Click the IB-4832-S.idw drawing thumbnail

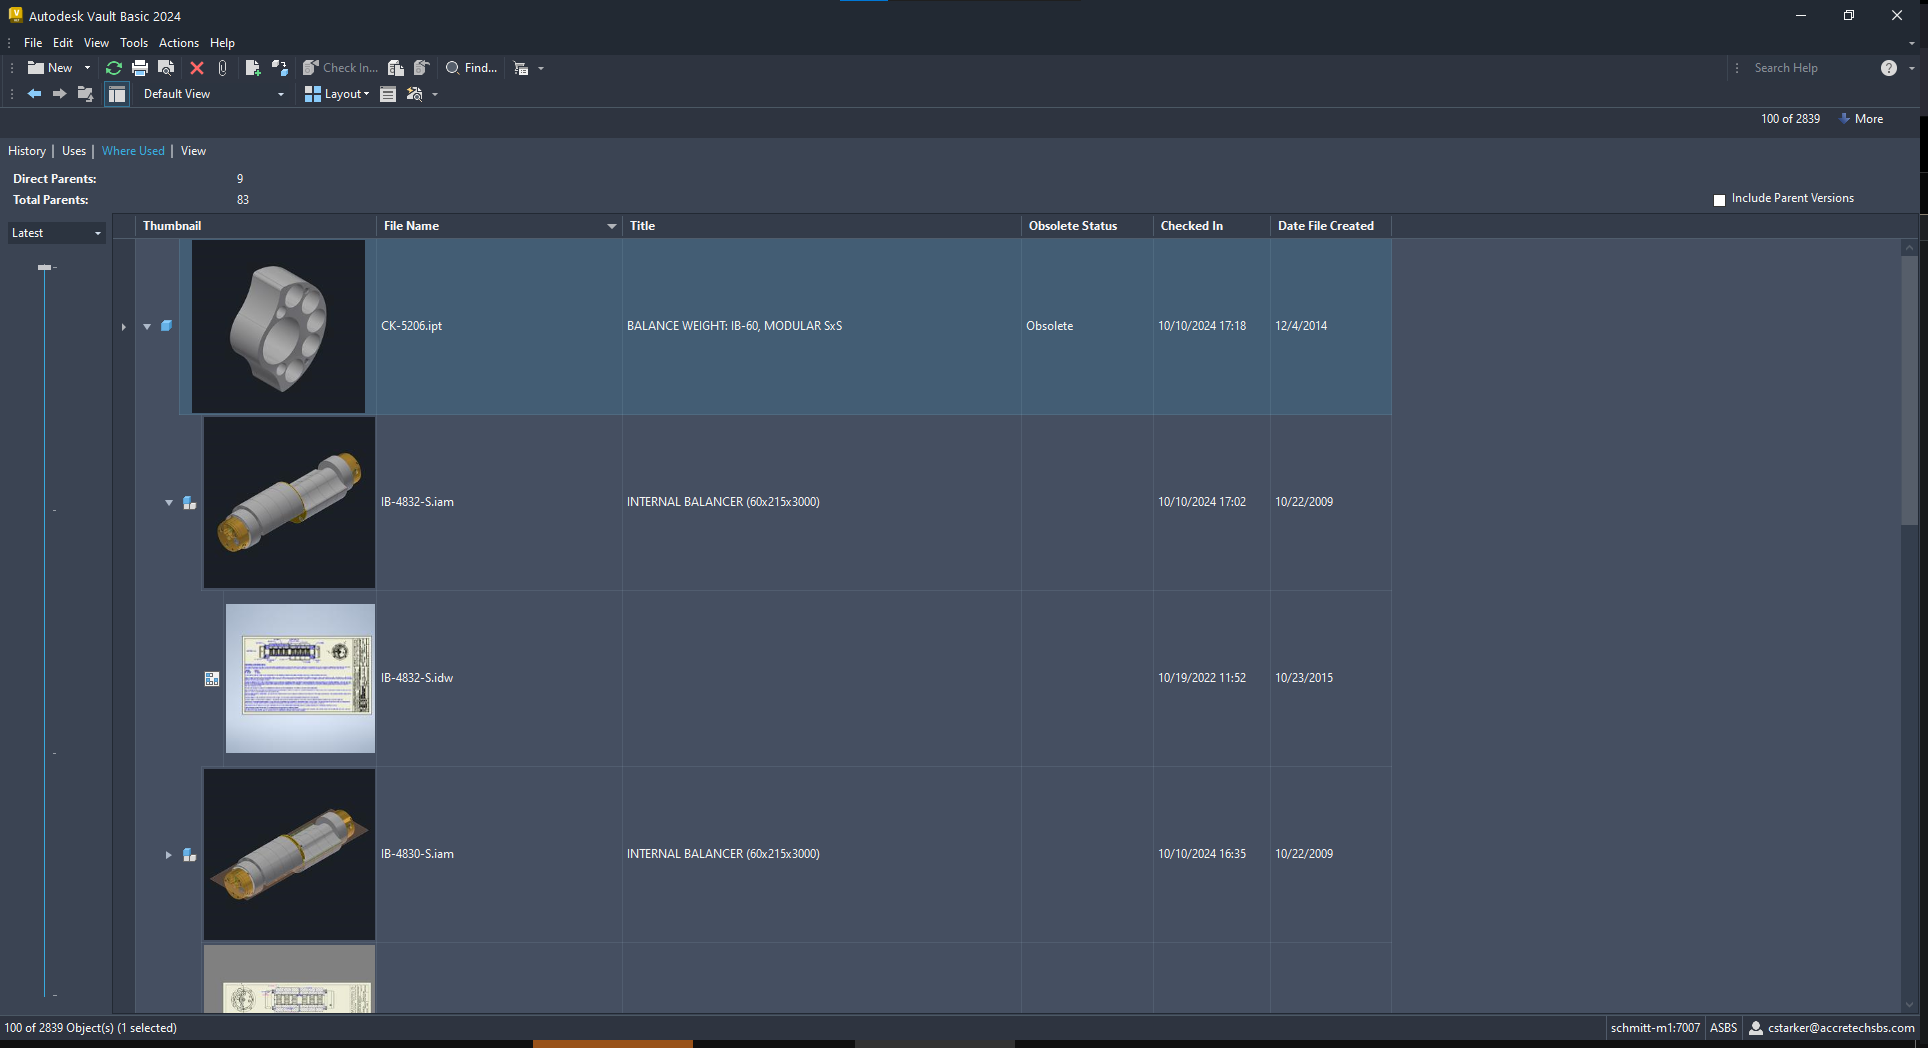(x=300, y=678)
